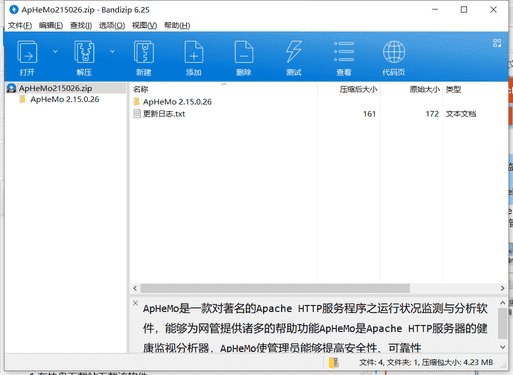Screen dimensions: 513x375
Task: Click the original size value 172
Action: coord(432,114)
